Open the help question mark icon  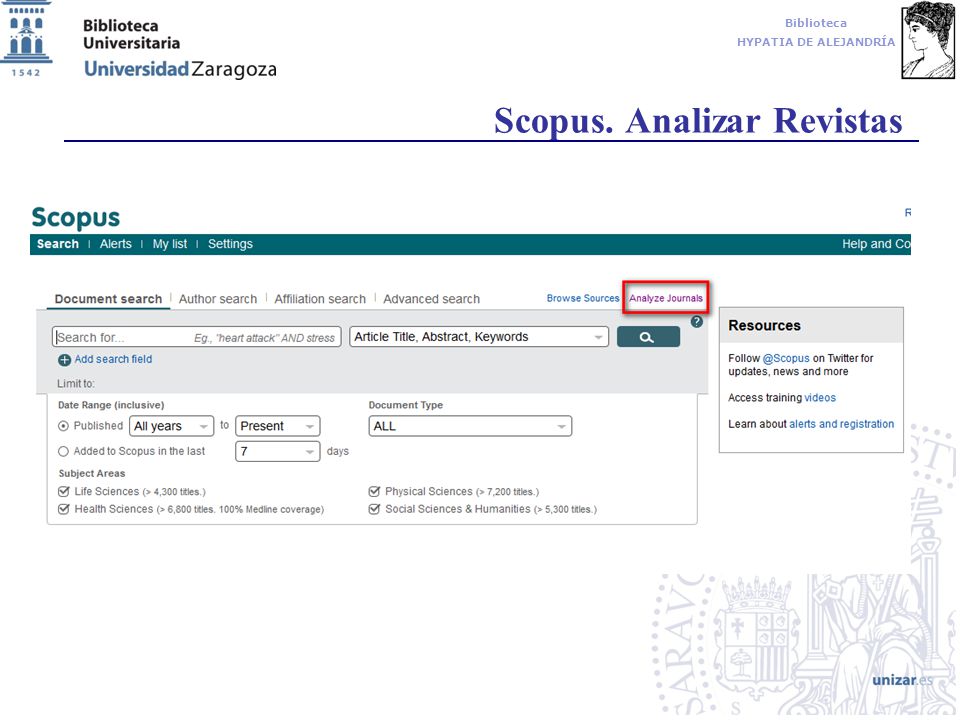tap(696, 322)
